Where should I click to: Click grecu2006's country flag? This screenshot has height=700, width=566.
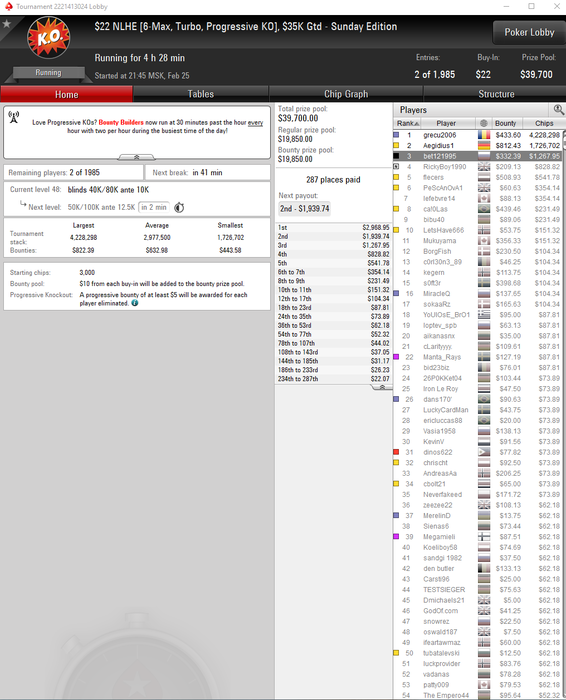point(484,135)
